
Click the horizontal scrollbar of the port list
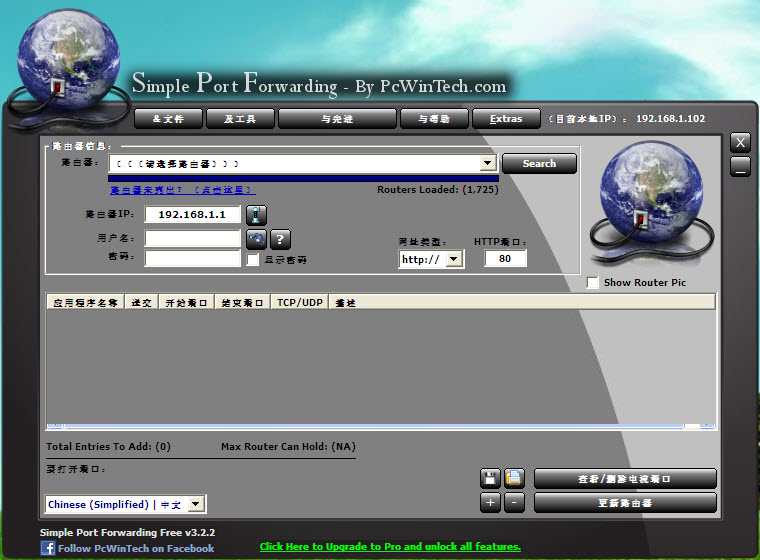click(x=381, y=426)
